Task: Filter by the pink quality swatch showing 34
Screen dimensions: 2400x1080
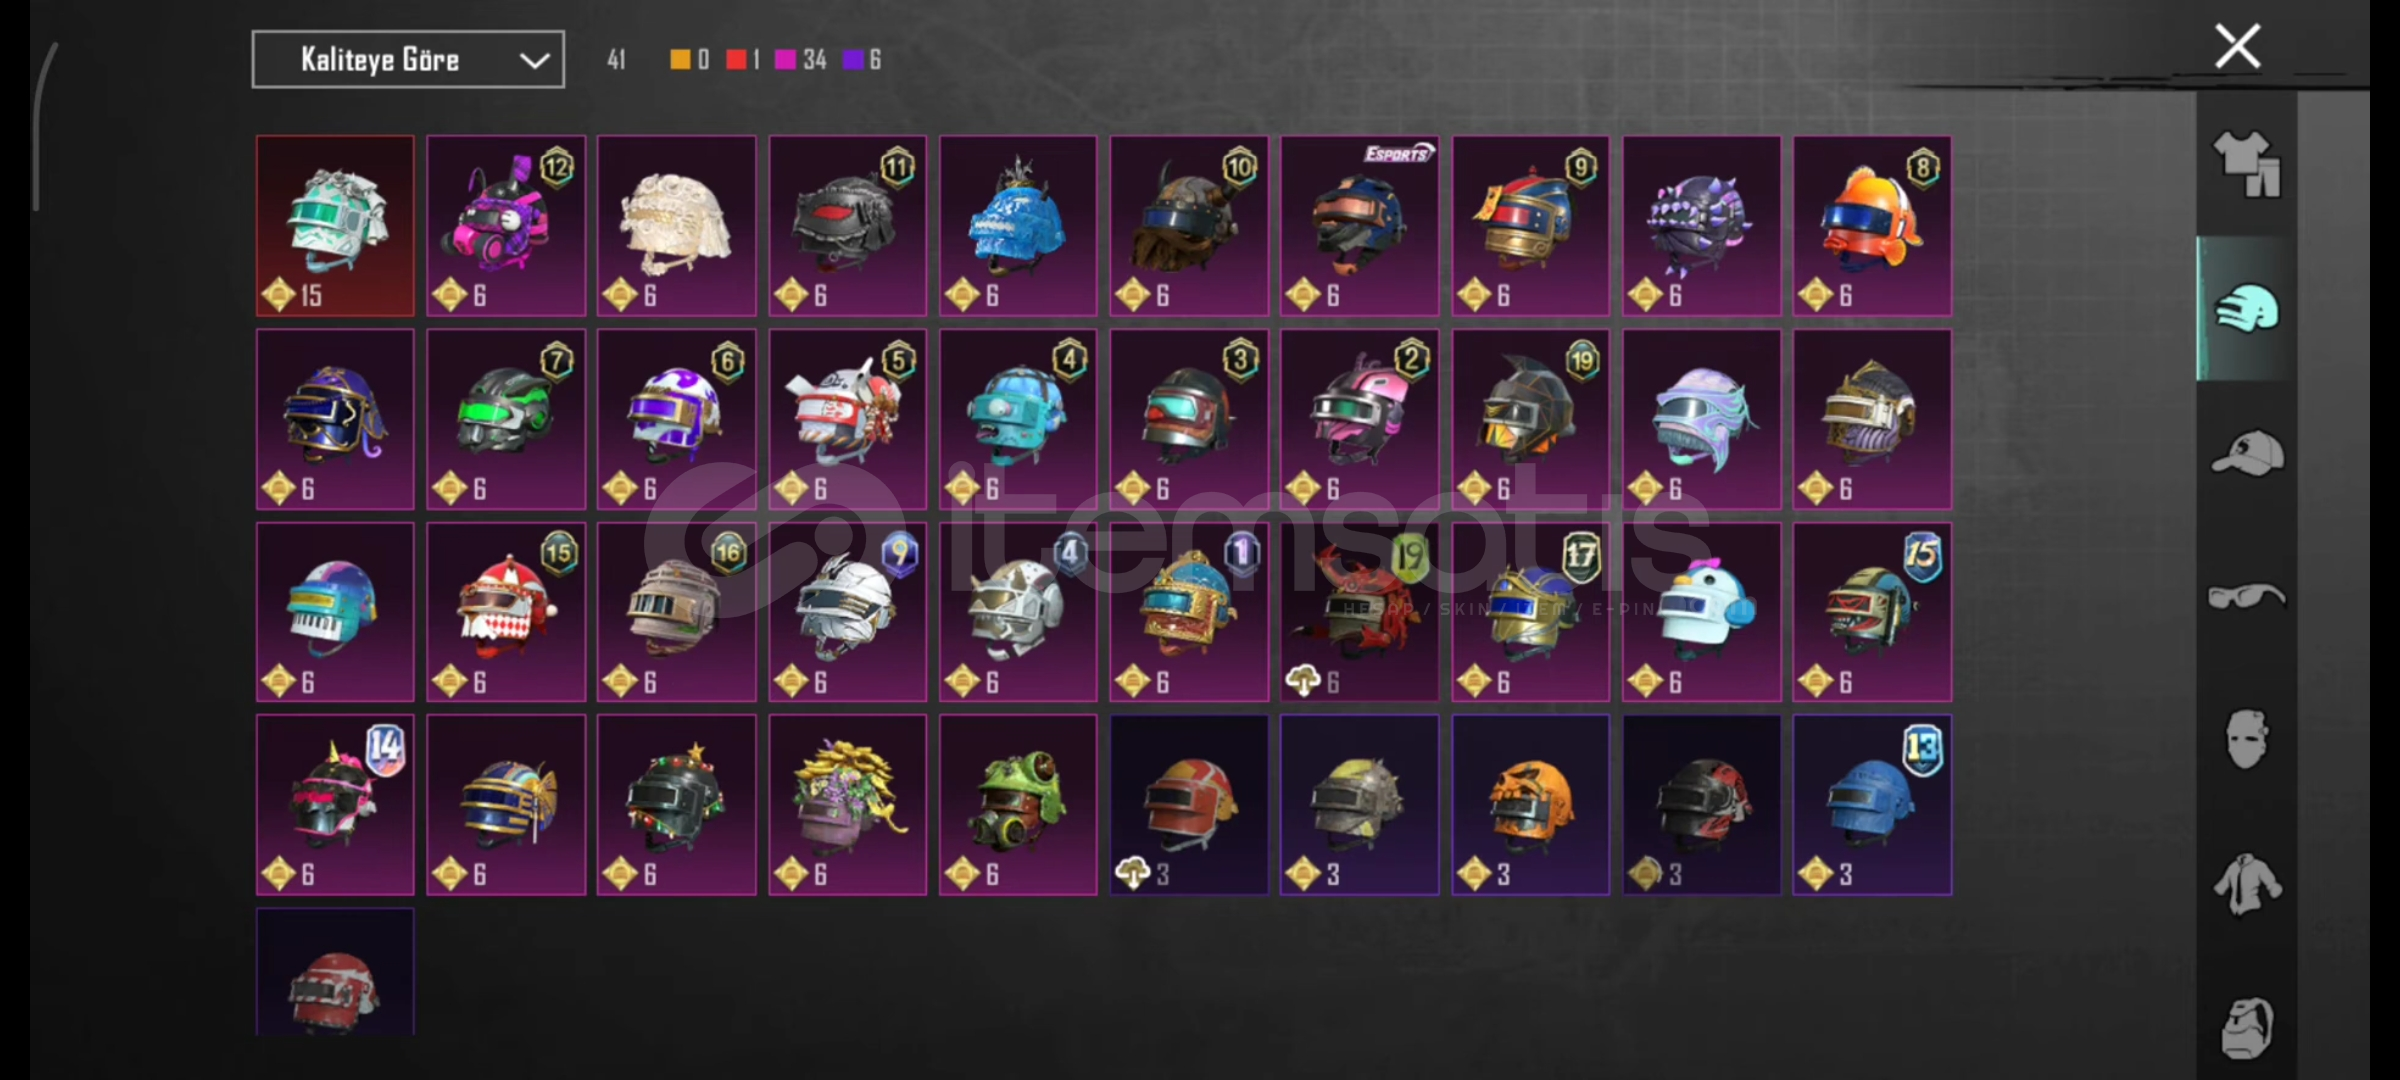Action: [786, 60]
